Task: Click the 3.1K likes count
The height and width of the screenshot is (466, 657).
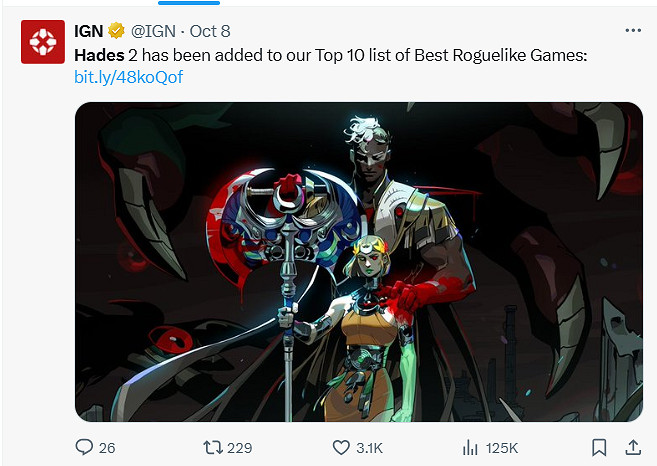Action: click(x=370, y=448)
